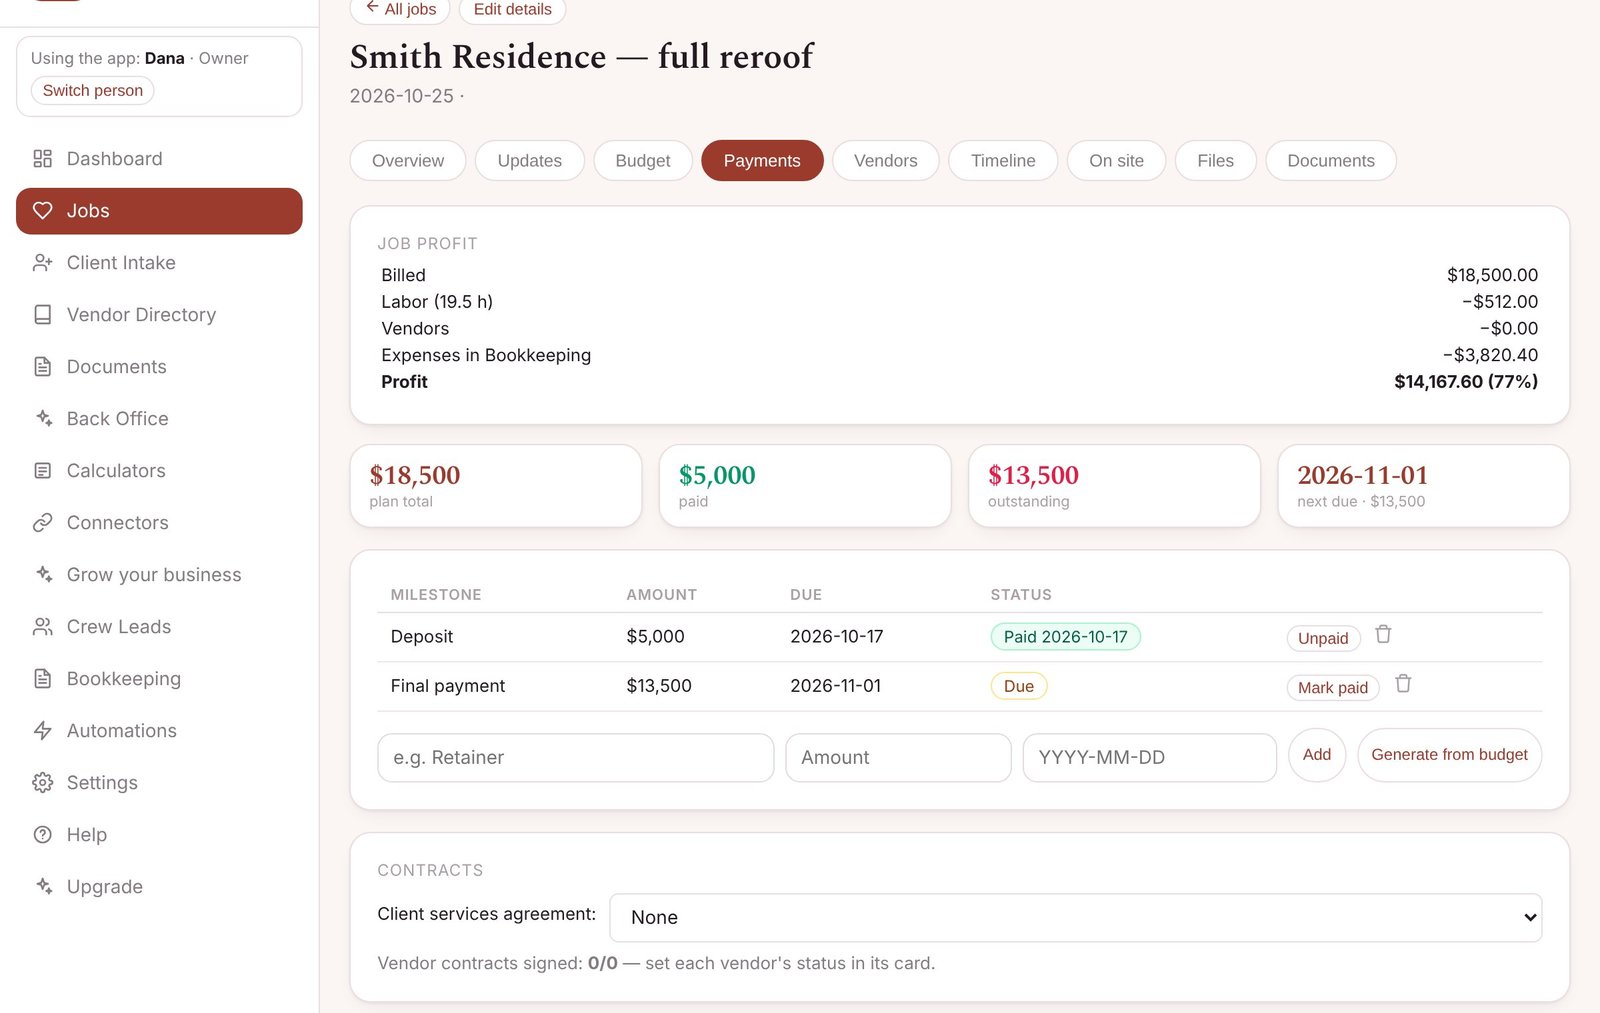Click the Vendor Directory book icon
Screen dimensions: 1600x1013
[x=42, y=315]
